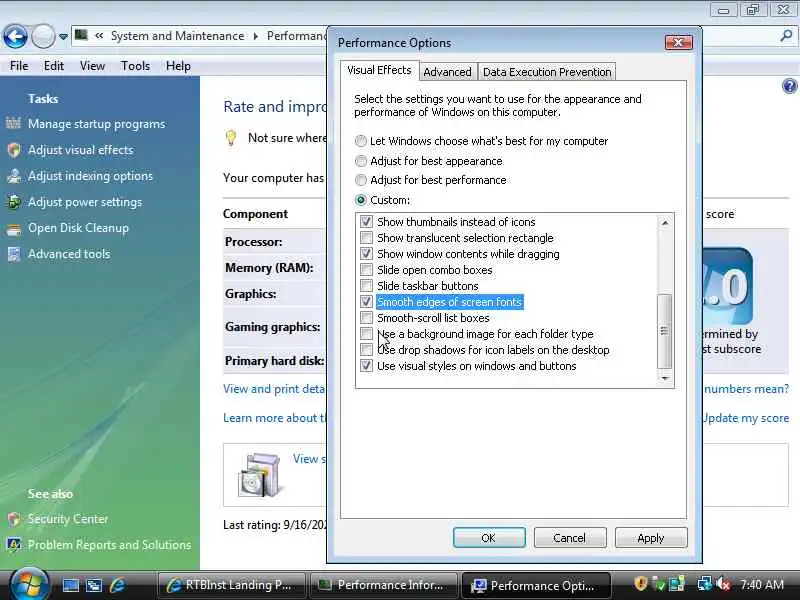Click Show Desktop quick launch icon
The image size is (800, 600).
pos(70,585)
